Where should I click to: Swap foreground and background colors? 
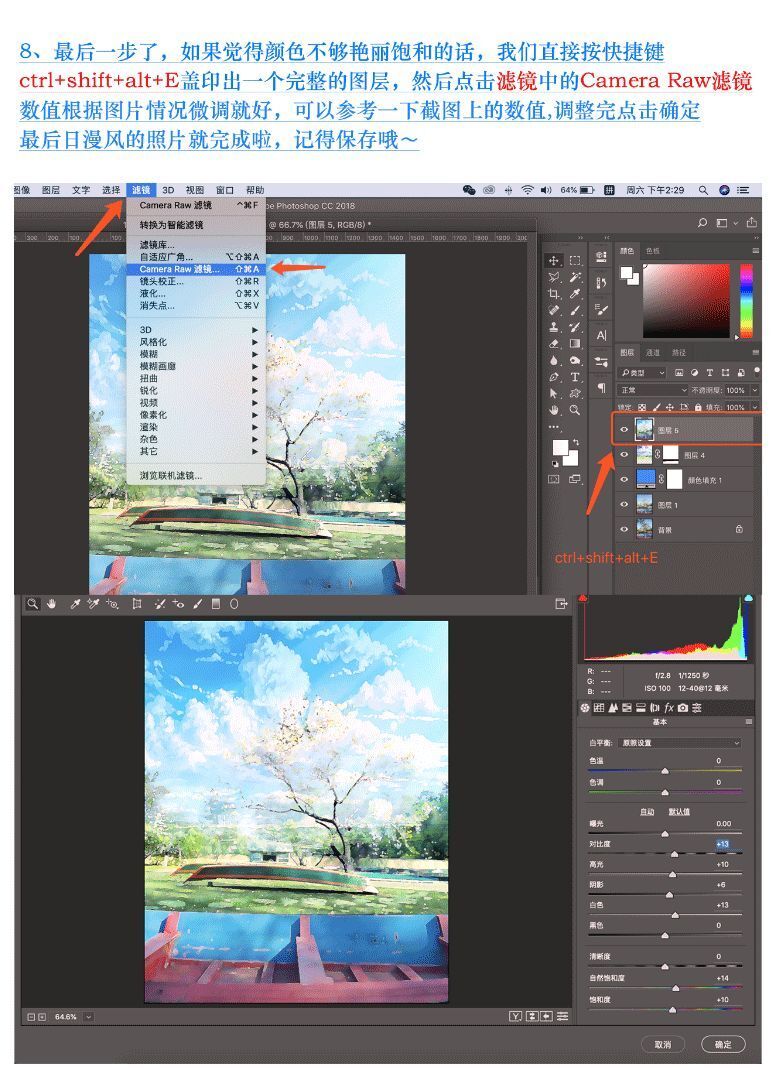(576, 442)
